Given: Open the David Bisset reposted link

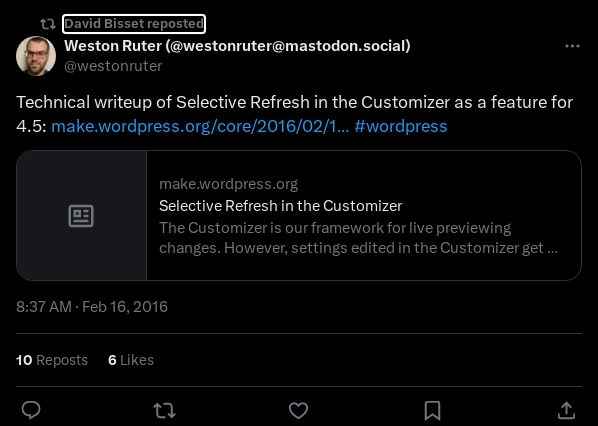Looking at the screenshot, I should (134, 24).
